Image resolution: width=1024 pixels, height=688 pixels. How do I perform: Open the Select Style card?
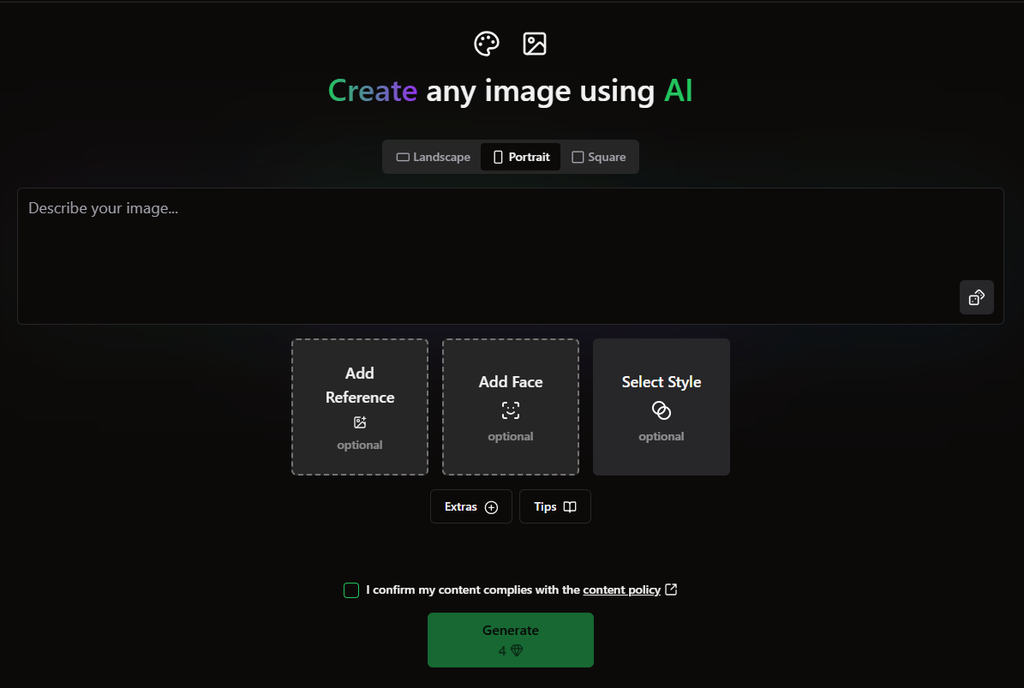click(x=662, y=407)
